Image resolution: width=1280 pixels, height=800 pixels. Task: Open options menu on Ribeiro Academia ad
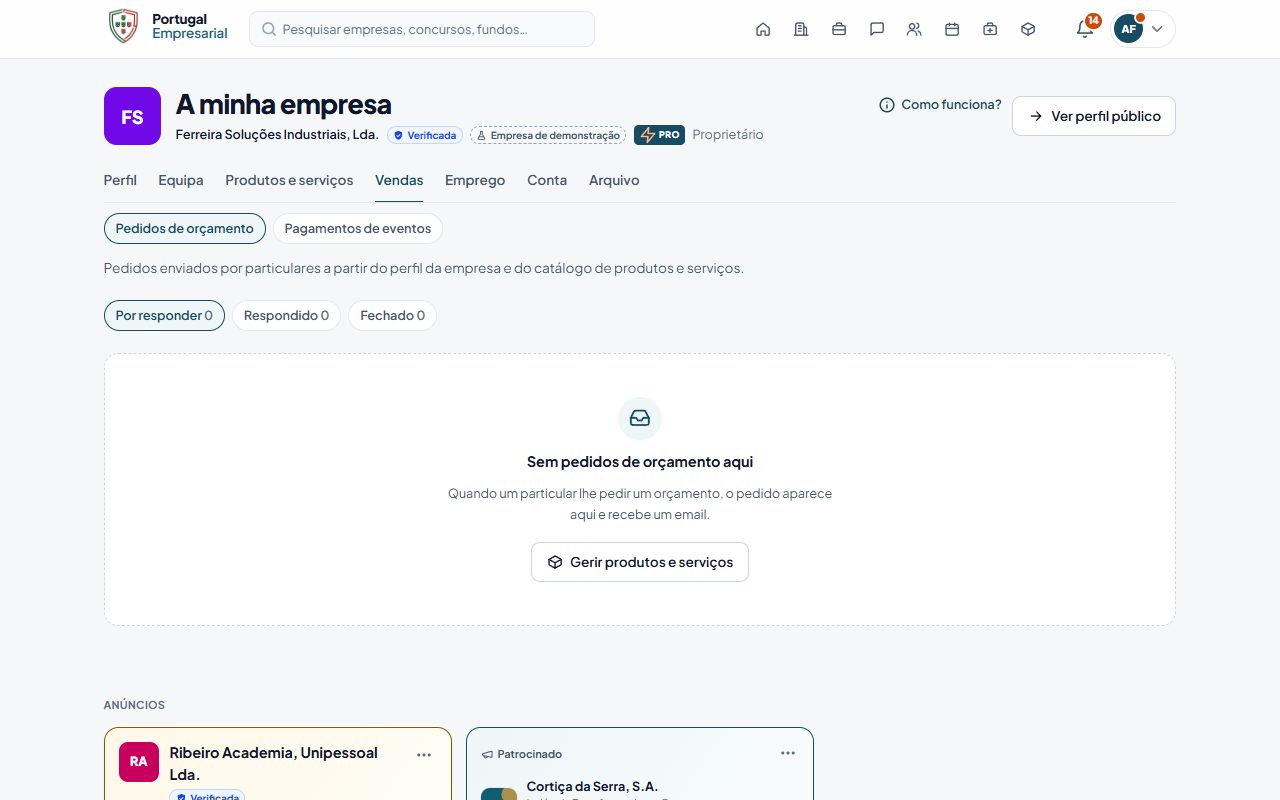[x=424, y=755]
